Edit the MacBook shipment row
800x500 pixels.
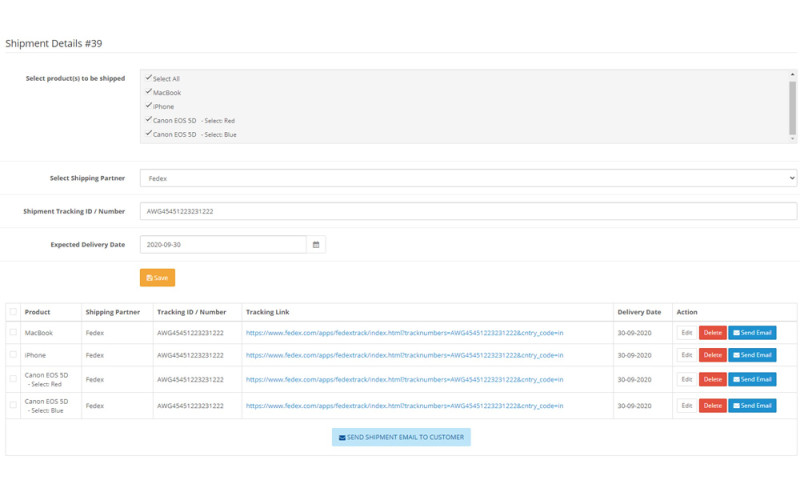tap(686, 333)
